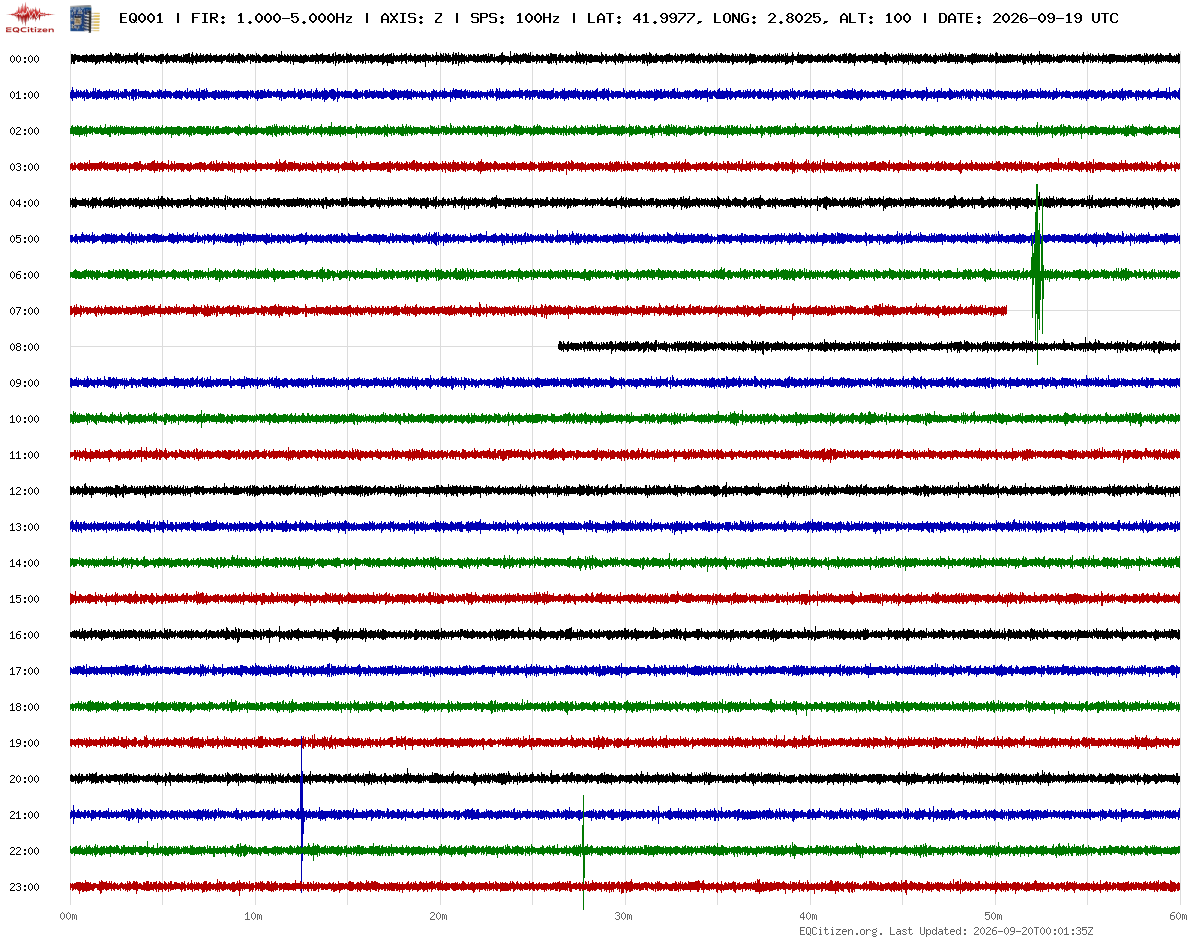Select the 00:00 row label
The width and height of the screenshot is (1200, 940).
pyautogui.click(x=23, y=59)
